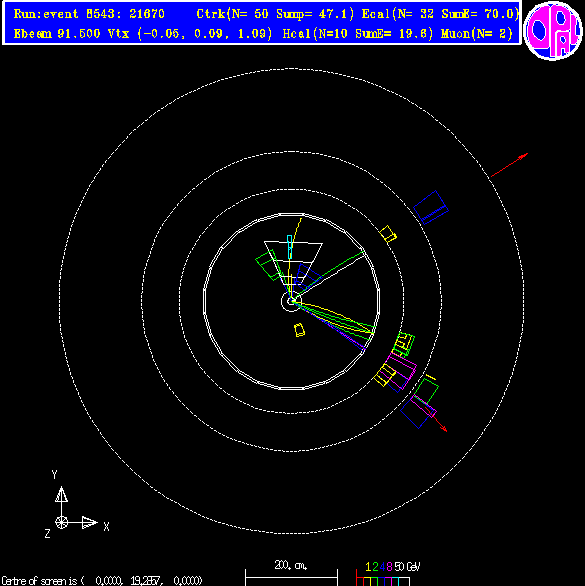The image size is (585, 586).
Task: Click the Centre of screen coordinates text
Action: click(102, 581)
